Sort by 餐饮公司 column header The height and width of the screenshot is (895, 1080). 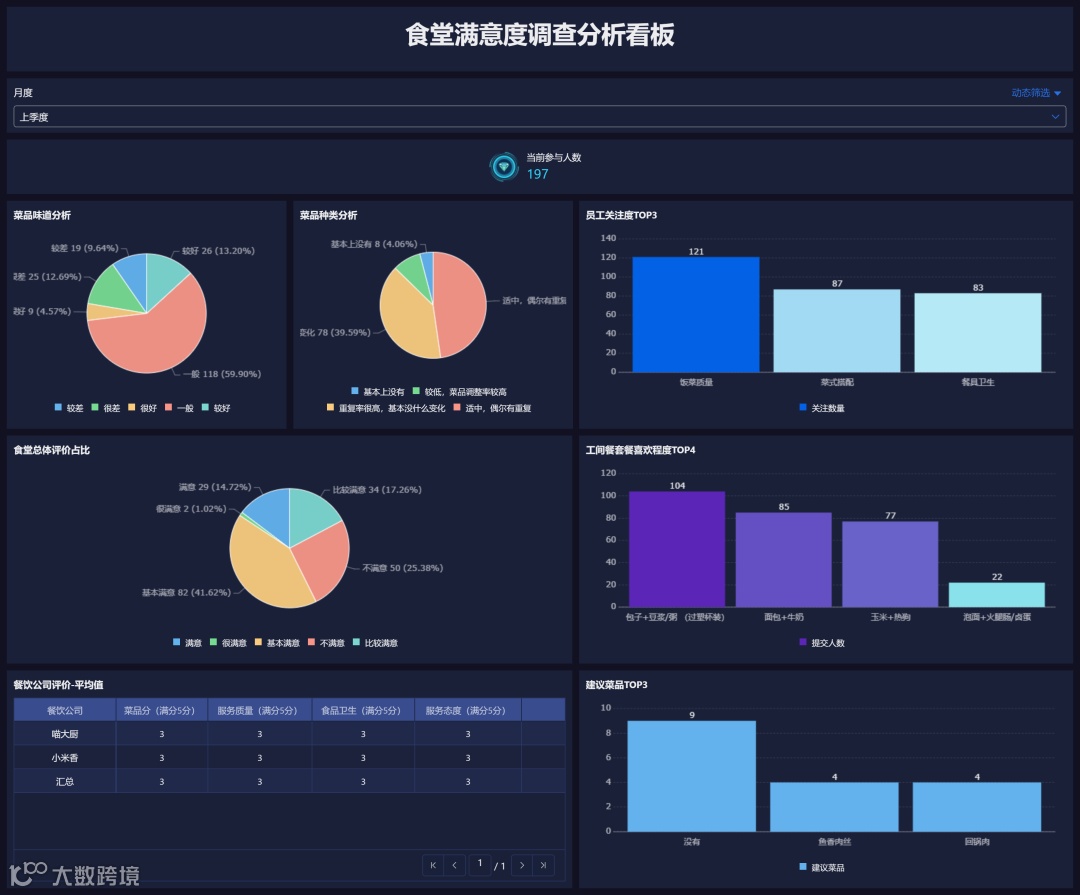(65, 710)
